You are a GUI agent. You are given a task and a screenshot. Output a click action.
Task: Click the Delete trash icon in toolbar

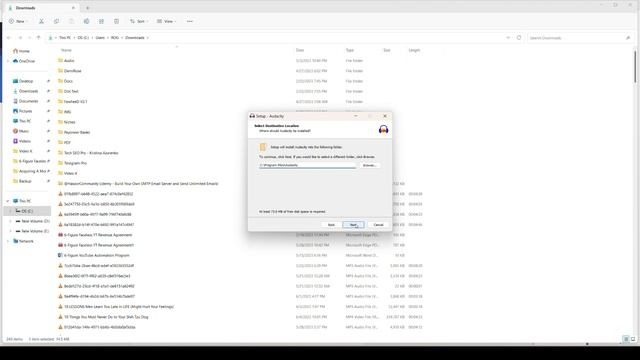tap(116, 21)
